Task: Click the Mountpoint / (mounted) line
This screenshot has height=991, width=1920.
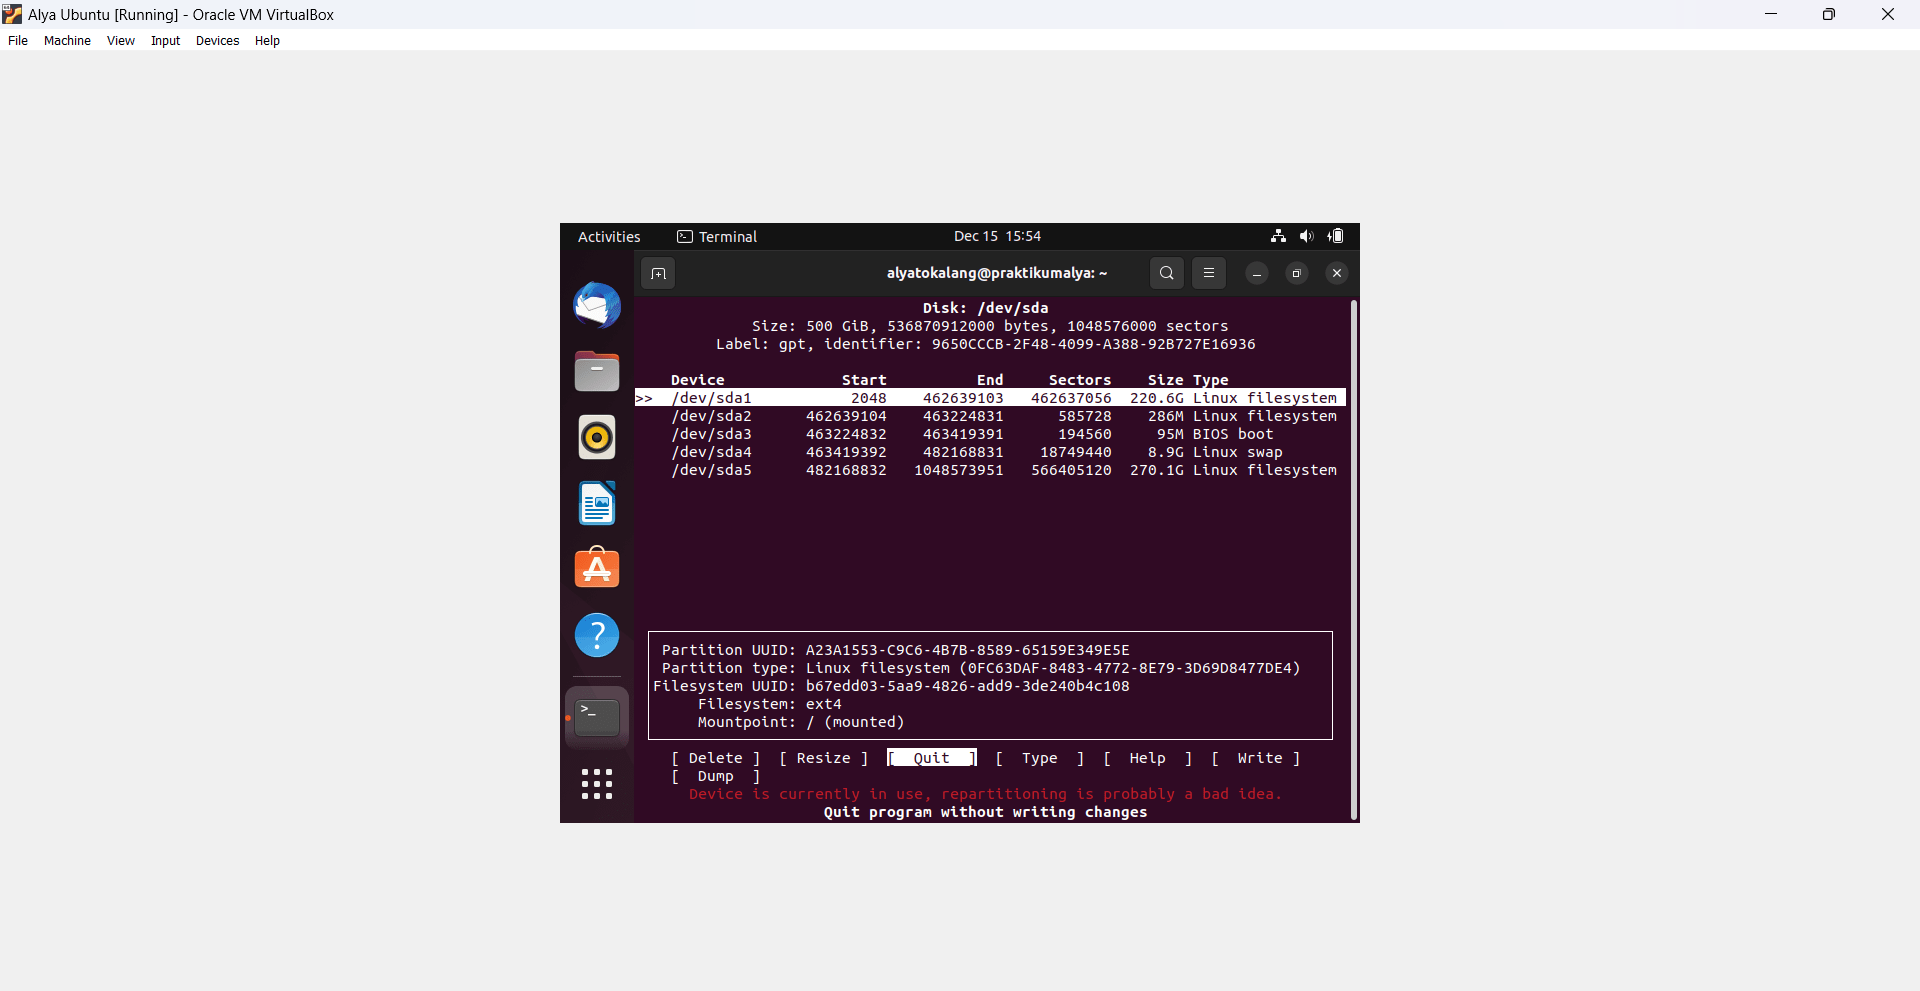Action: [x=801, y=722]
